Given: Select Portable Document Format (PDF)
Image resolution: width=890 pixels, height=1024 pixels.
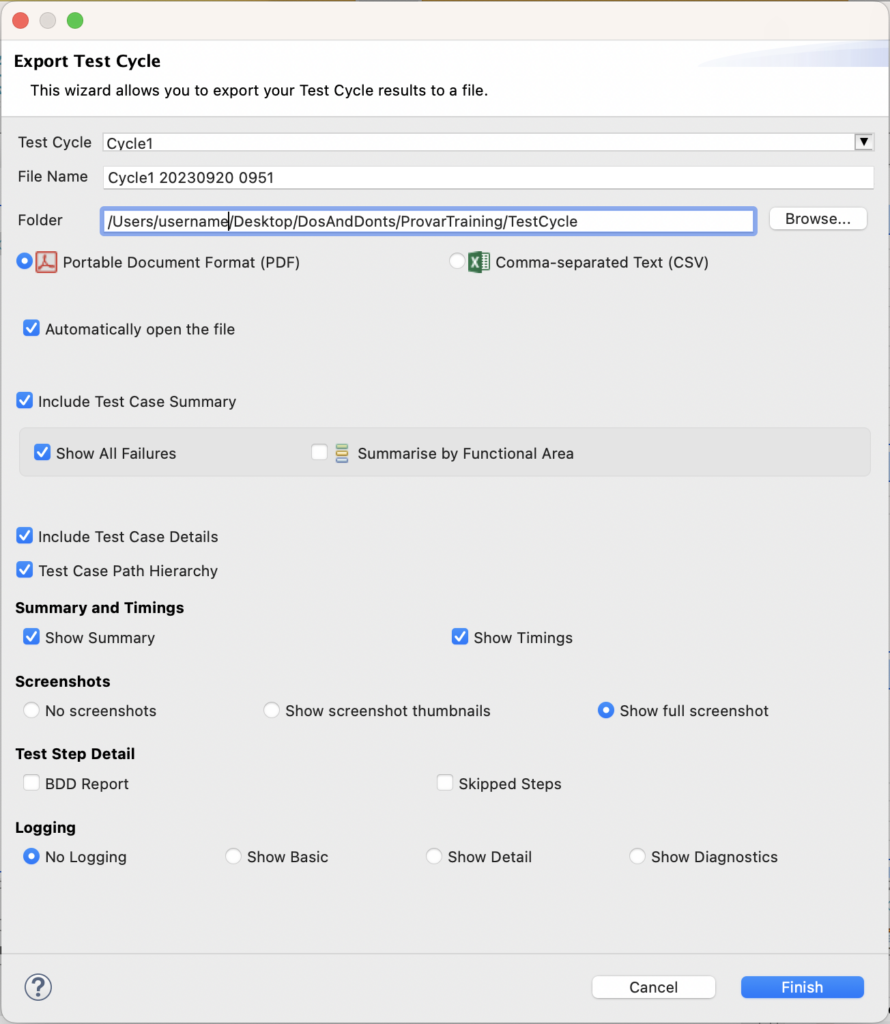Looking at the screenshot, I should click(22, 261).
